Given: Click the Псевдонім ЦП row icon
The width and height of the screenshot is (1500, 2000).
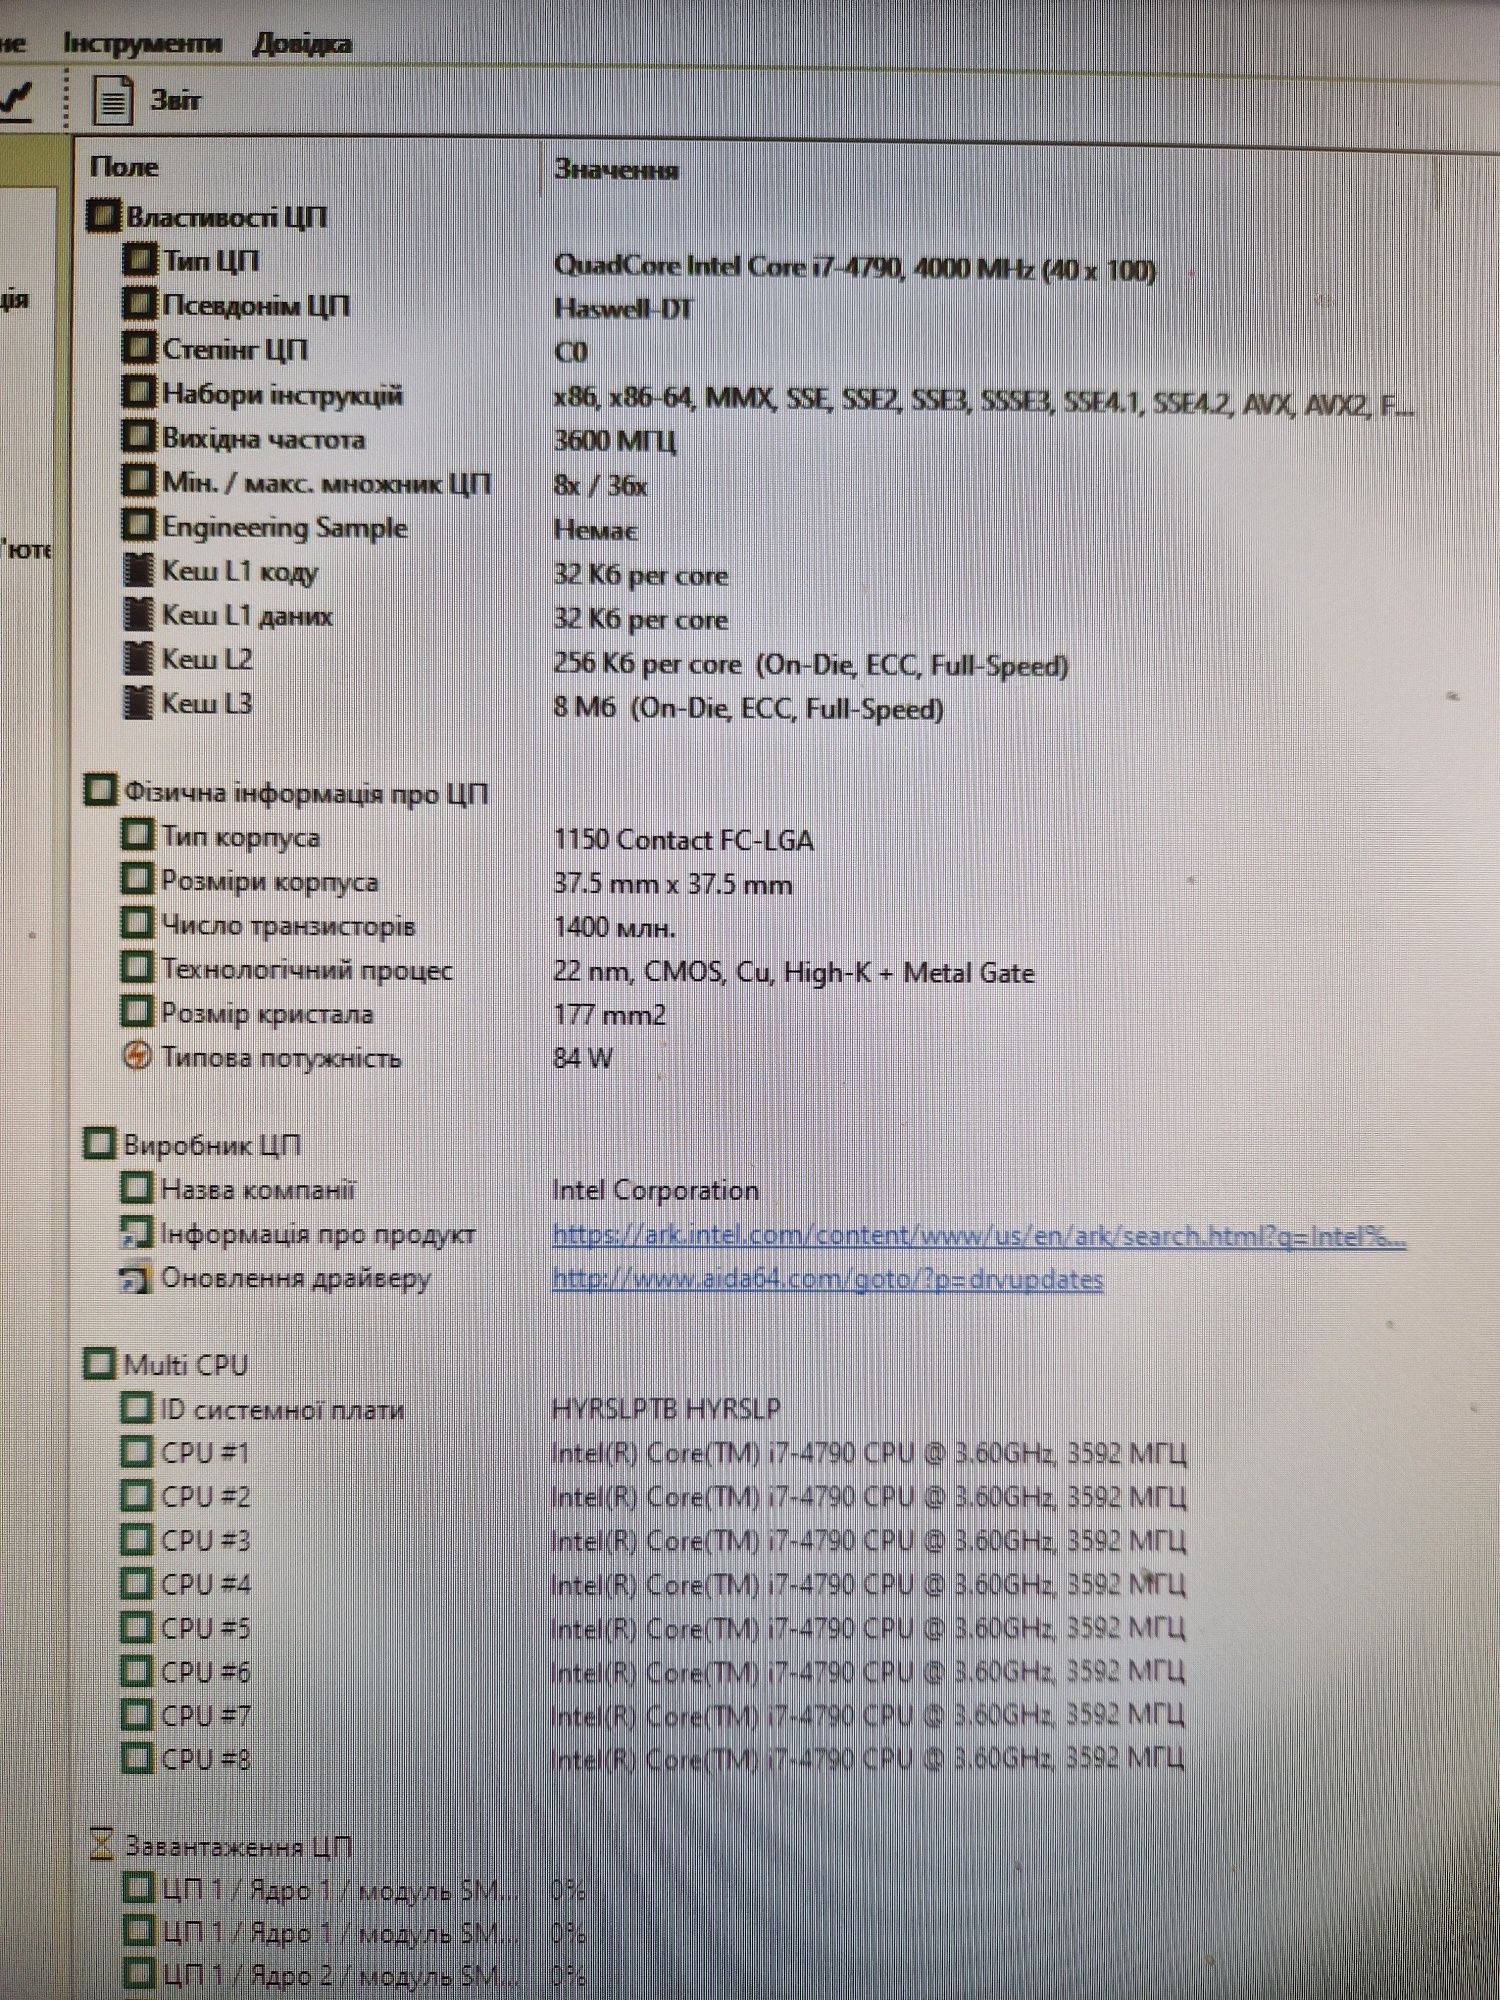Looking at the screenshot, I should click(140, 304).
